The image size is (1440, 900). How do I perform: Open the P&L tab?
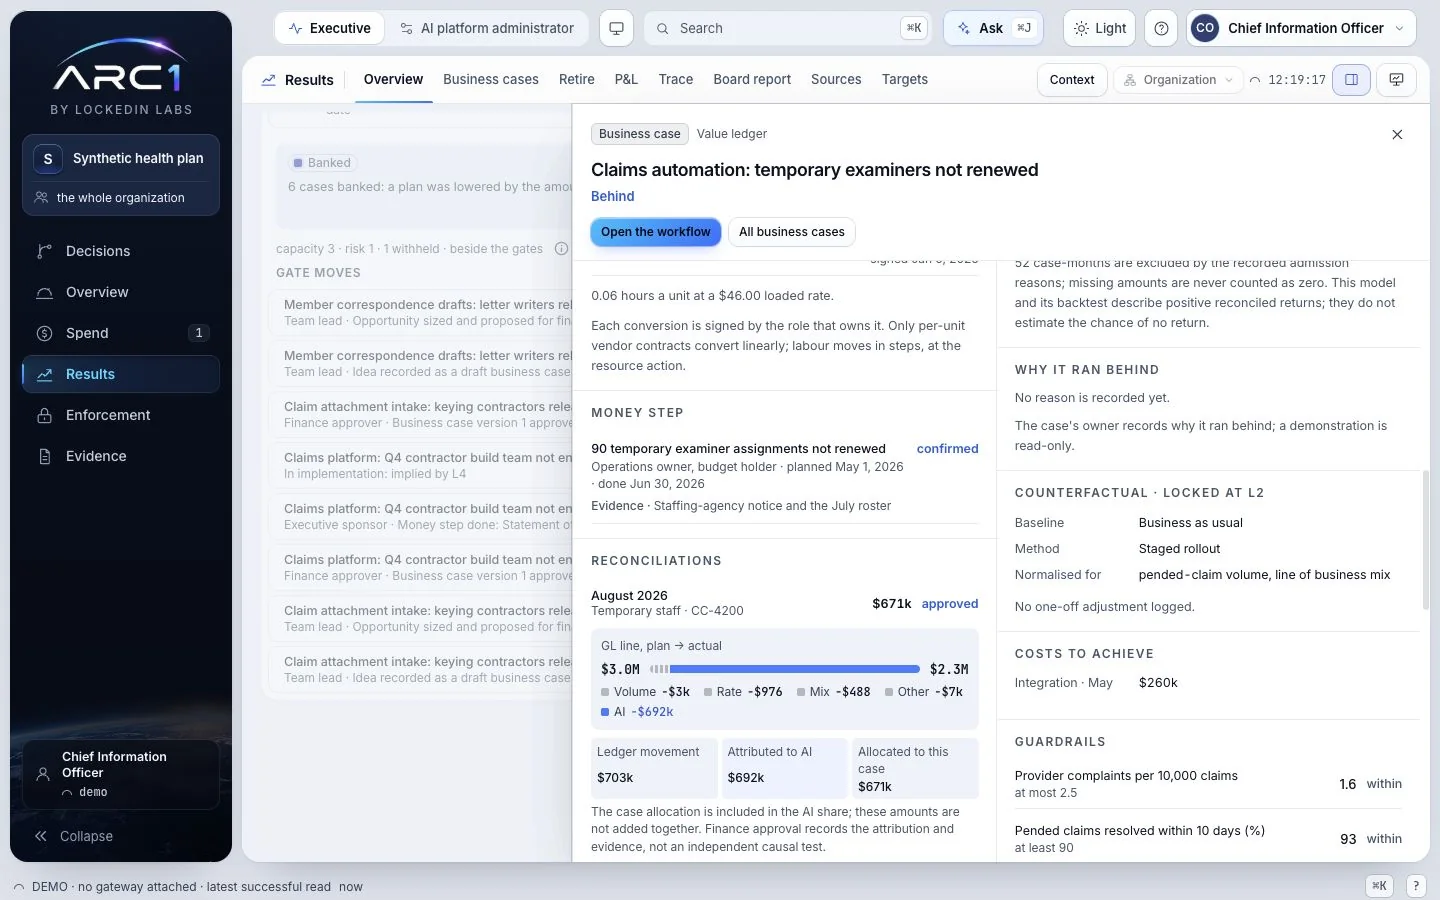626,79
